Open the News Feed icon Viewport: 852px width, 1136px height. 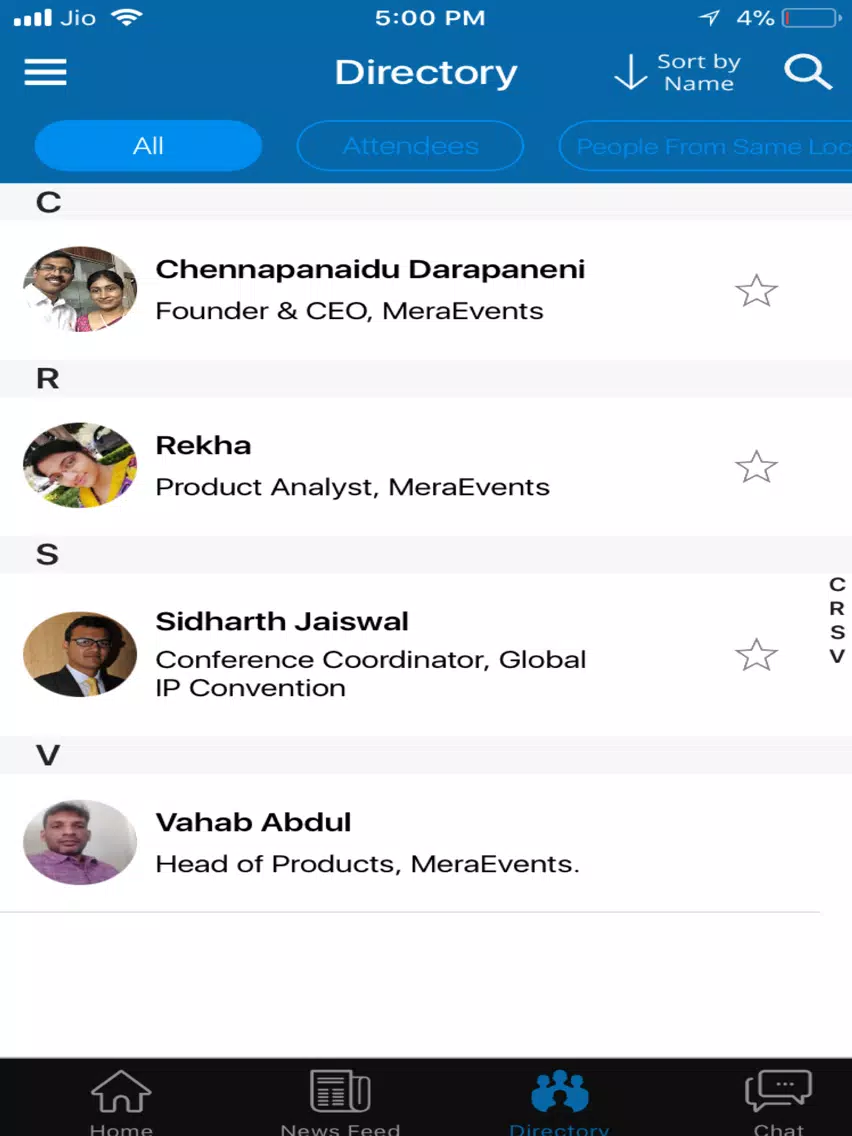click(x=340, y=1093)
